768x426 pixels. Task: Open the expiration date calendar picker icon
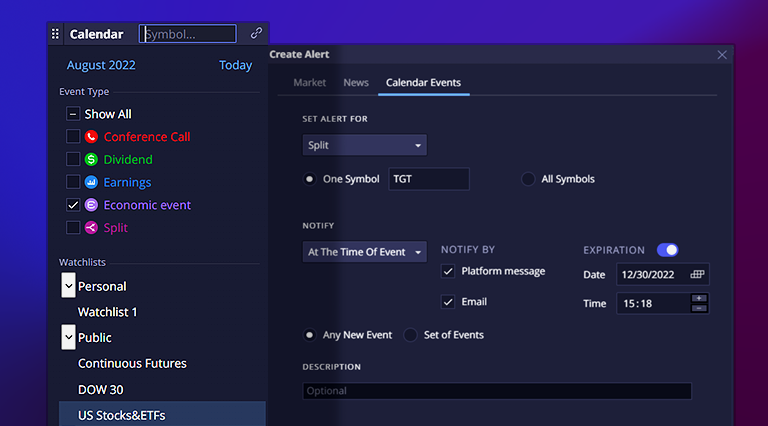[x=698, y=274]
